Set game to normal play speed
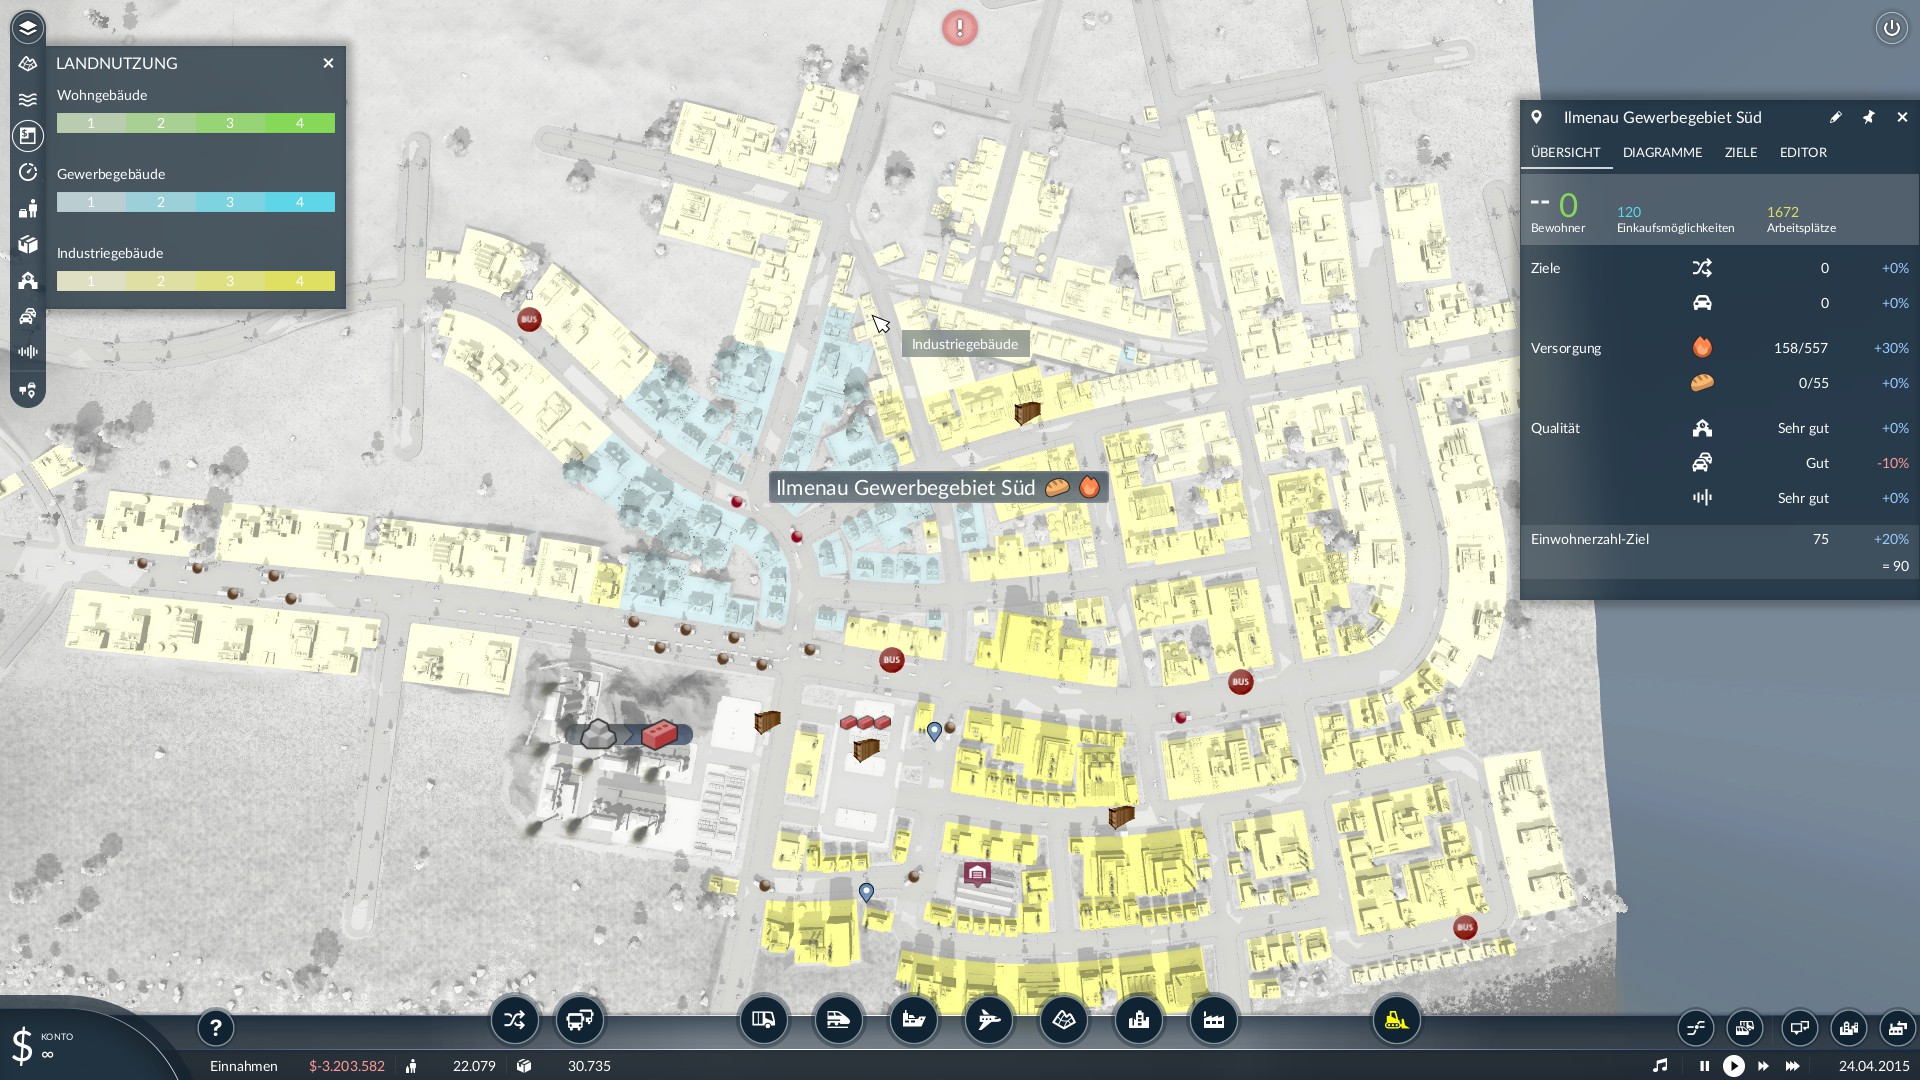 coord(1734,1066)
